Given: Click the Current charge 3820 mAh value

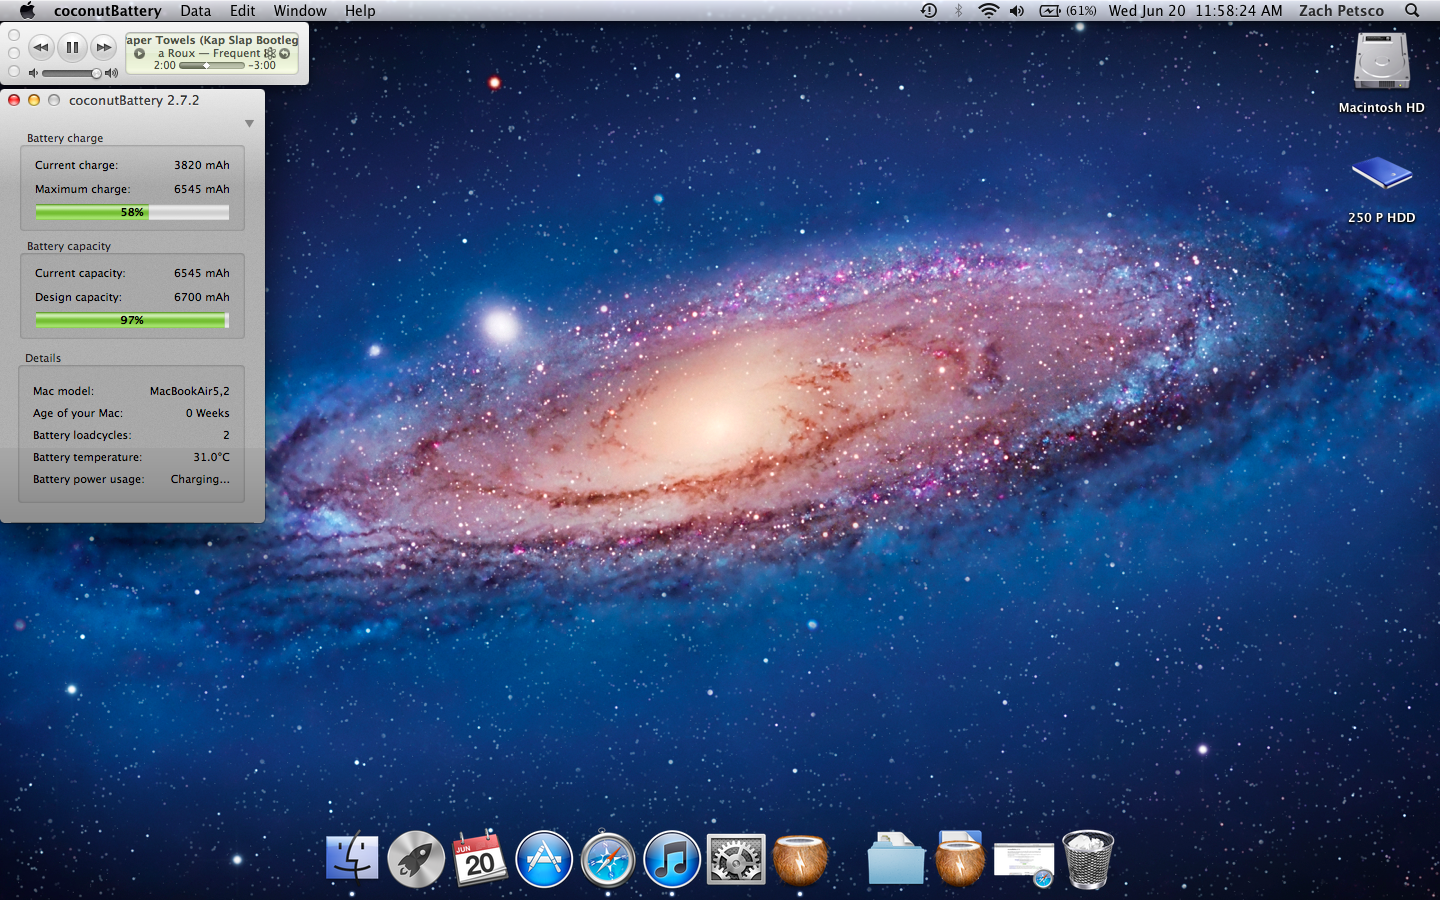Looking at the screenshot, I should tap(202, 165).
